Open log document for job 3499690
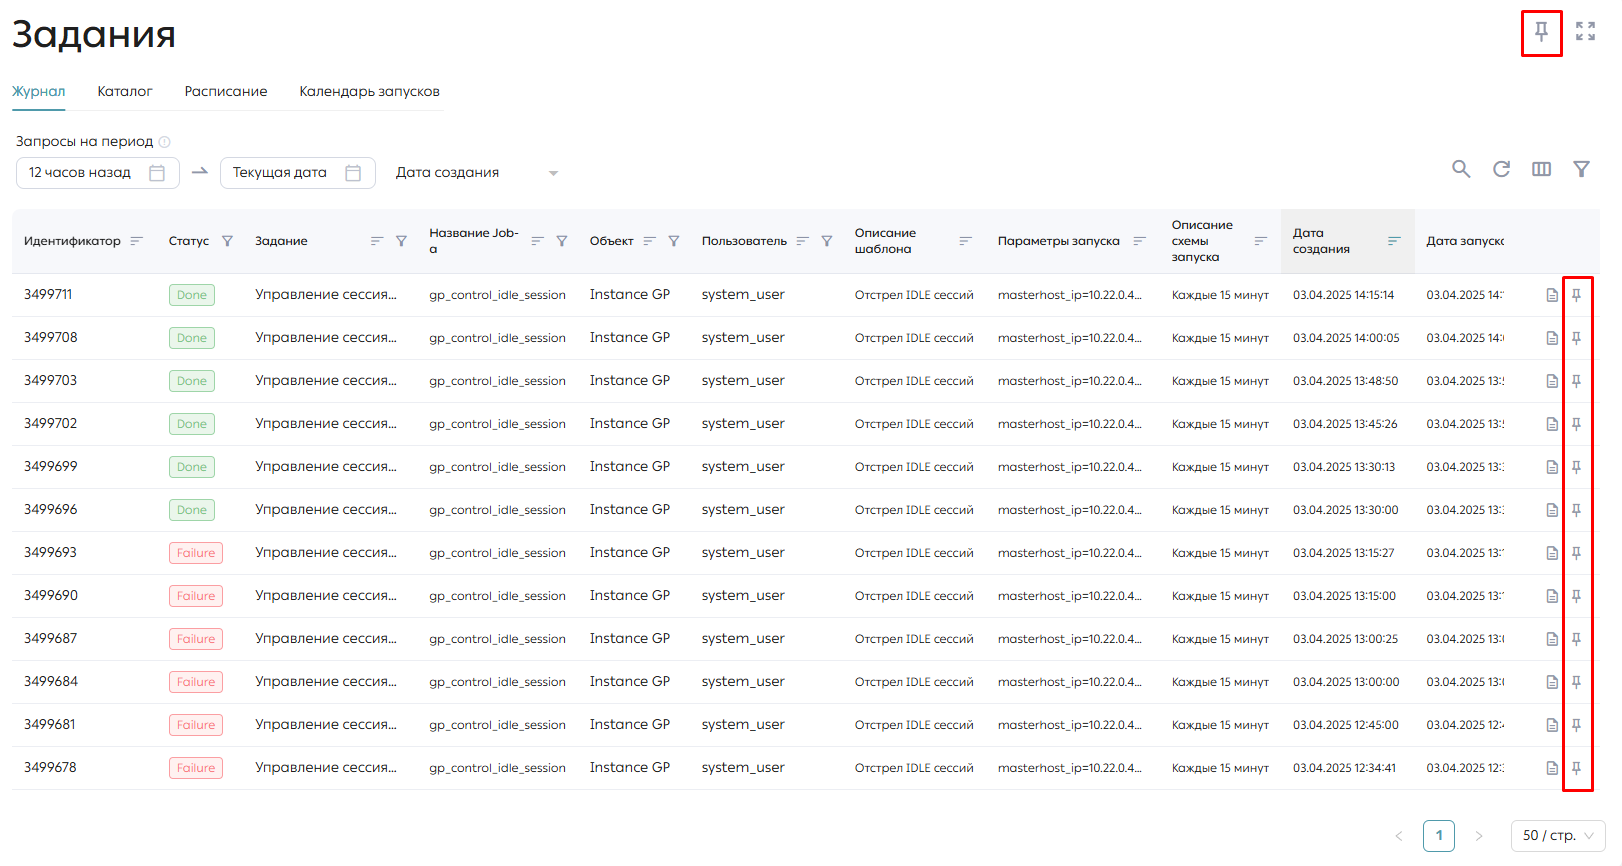The width and height of the screenshot is (1622, 866). pyautogui.click(x=1552, y=596)
